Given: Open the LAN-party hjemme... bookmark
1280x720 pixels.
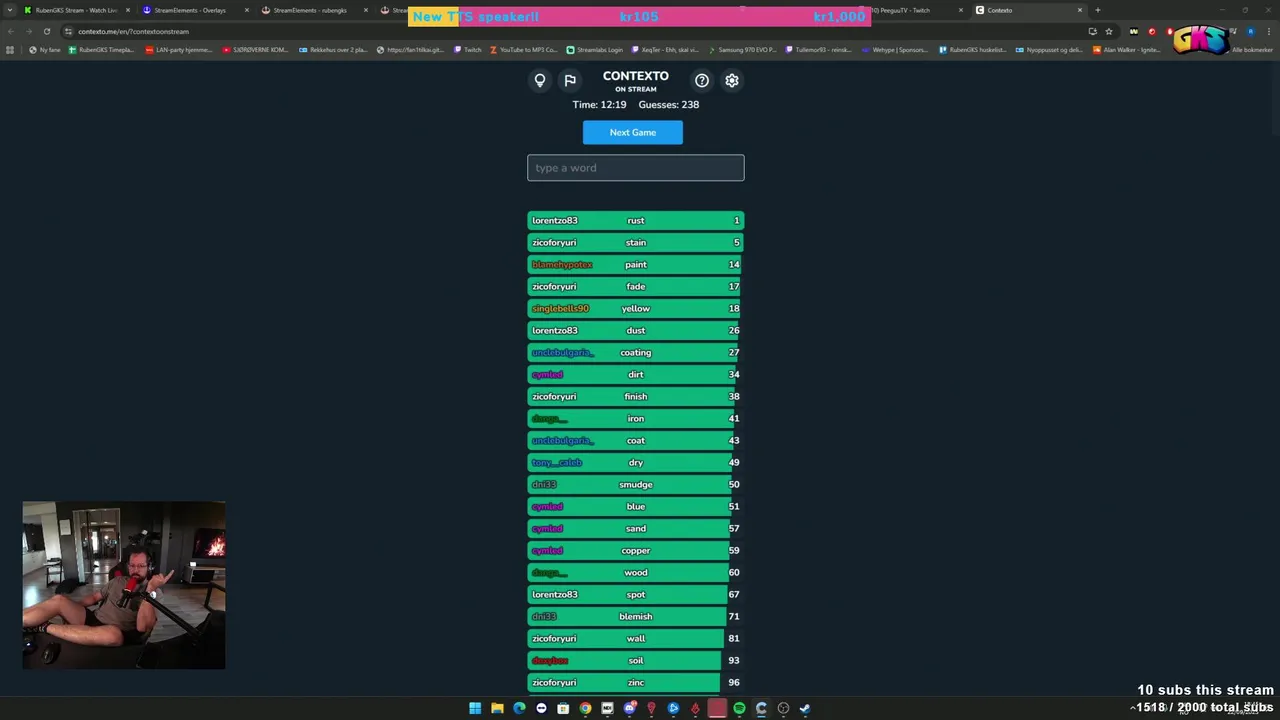Looking at the screenshot, I should coord(179,50).
